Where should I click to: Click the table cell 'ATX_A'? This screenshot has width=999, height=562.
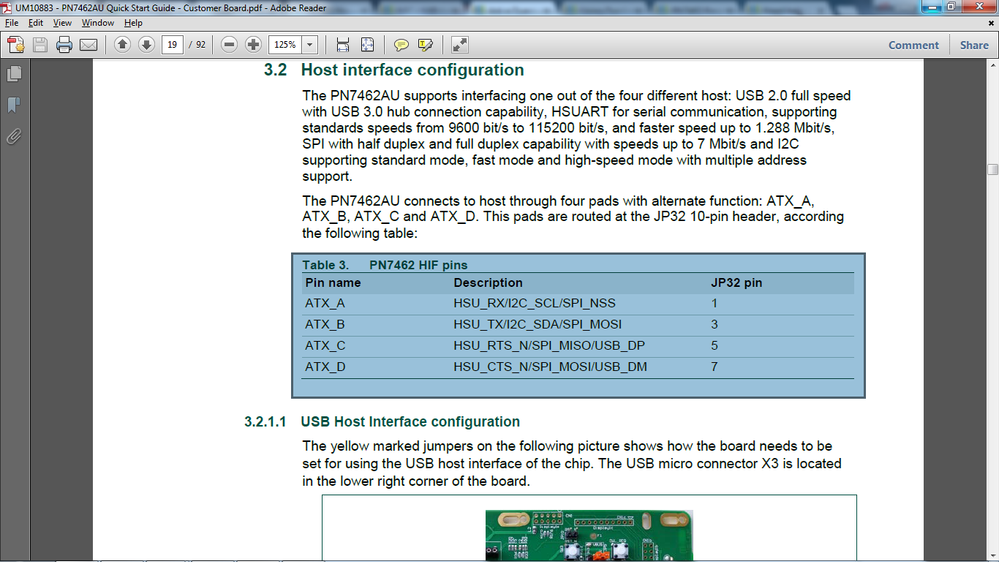[x=325, y=303]
